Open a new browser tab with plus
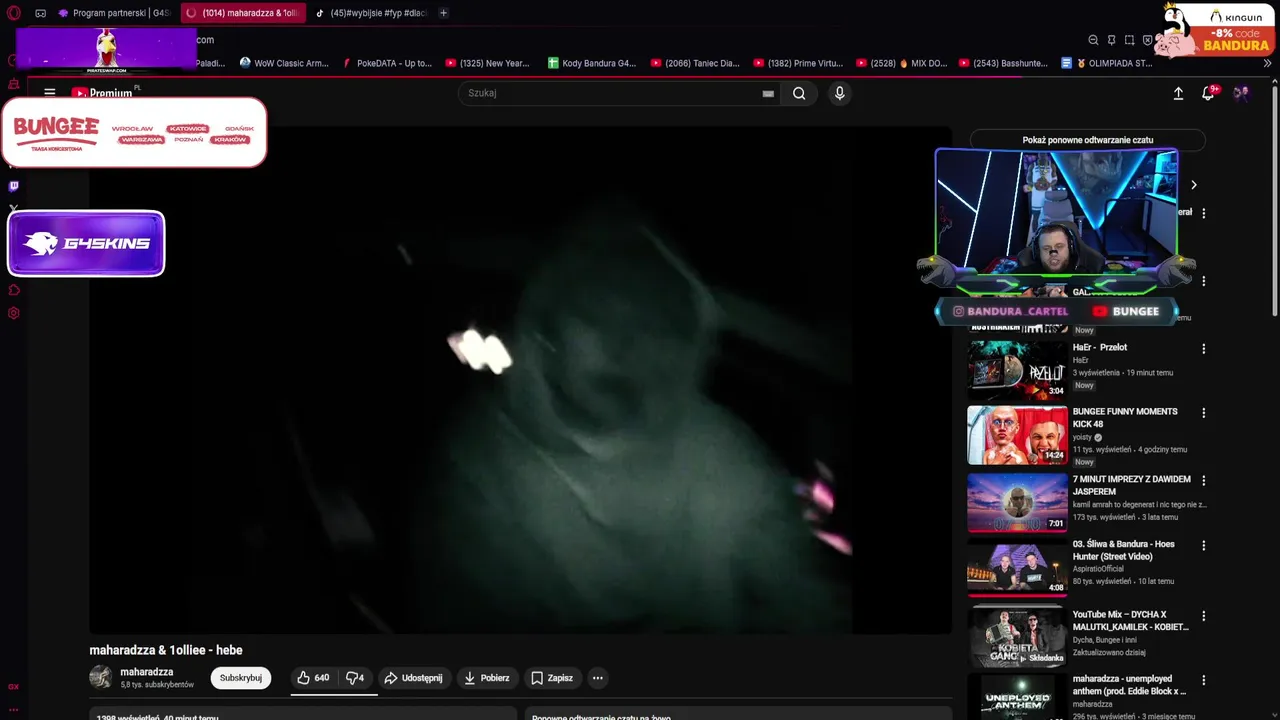This screenshot has width=1280, height=720. pyautogui.click(x=443, y=13)
